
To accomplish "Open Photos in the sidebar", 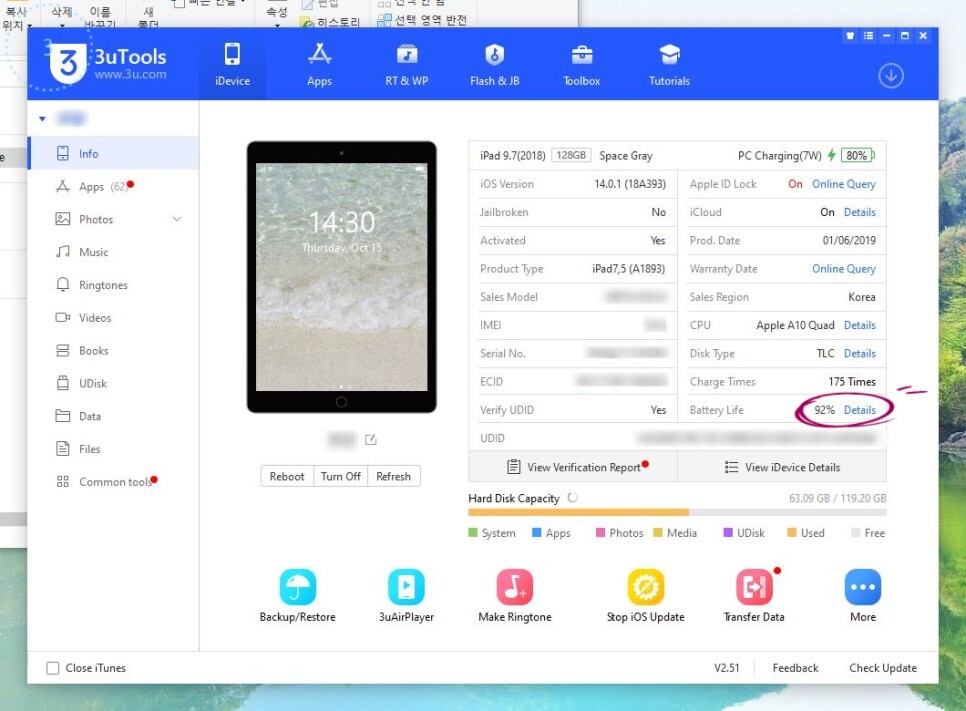I will (x=114, y=219).
